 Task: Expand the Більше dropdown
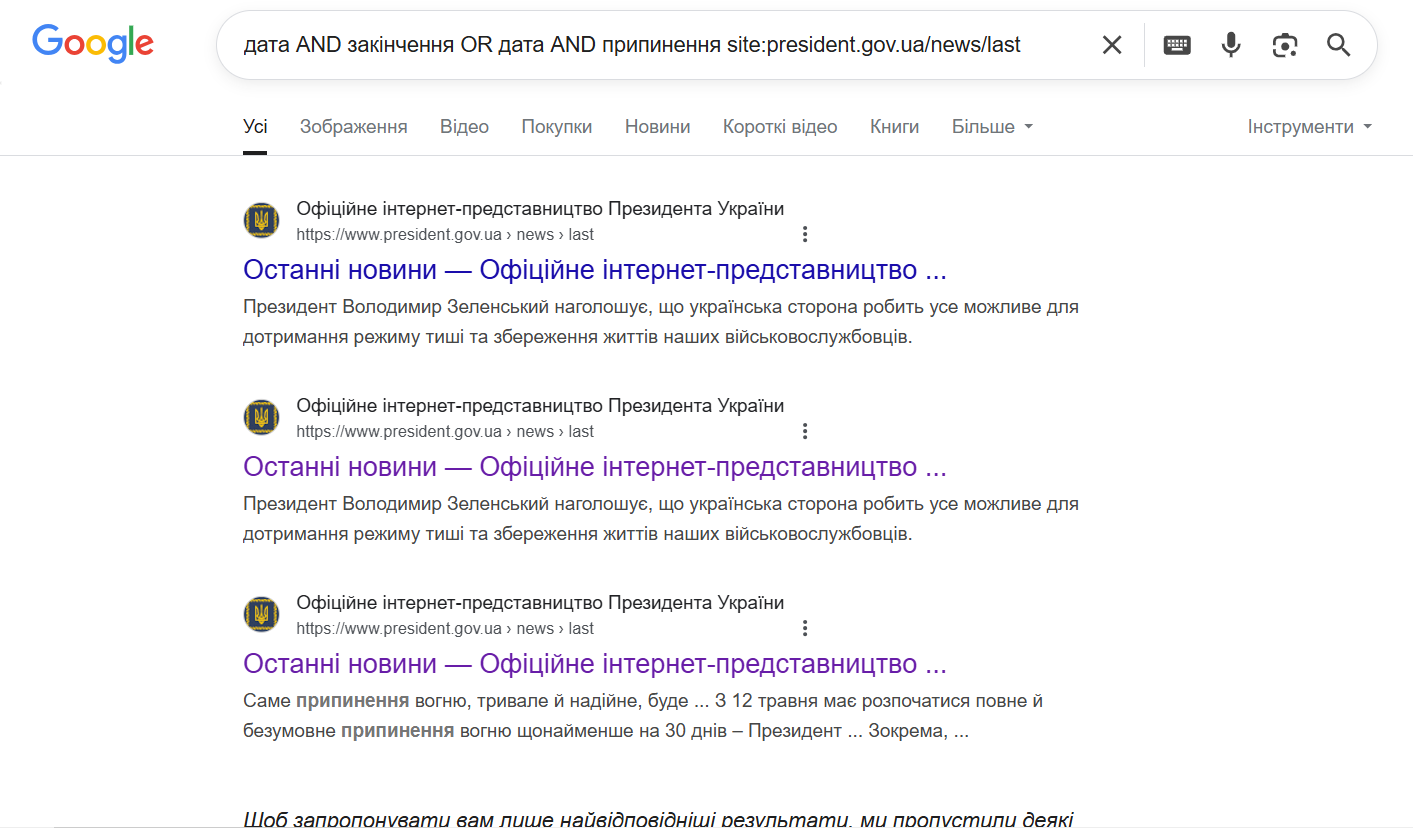click(x=993, y=127)
